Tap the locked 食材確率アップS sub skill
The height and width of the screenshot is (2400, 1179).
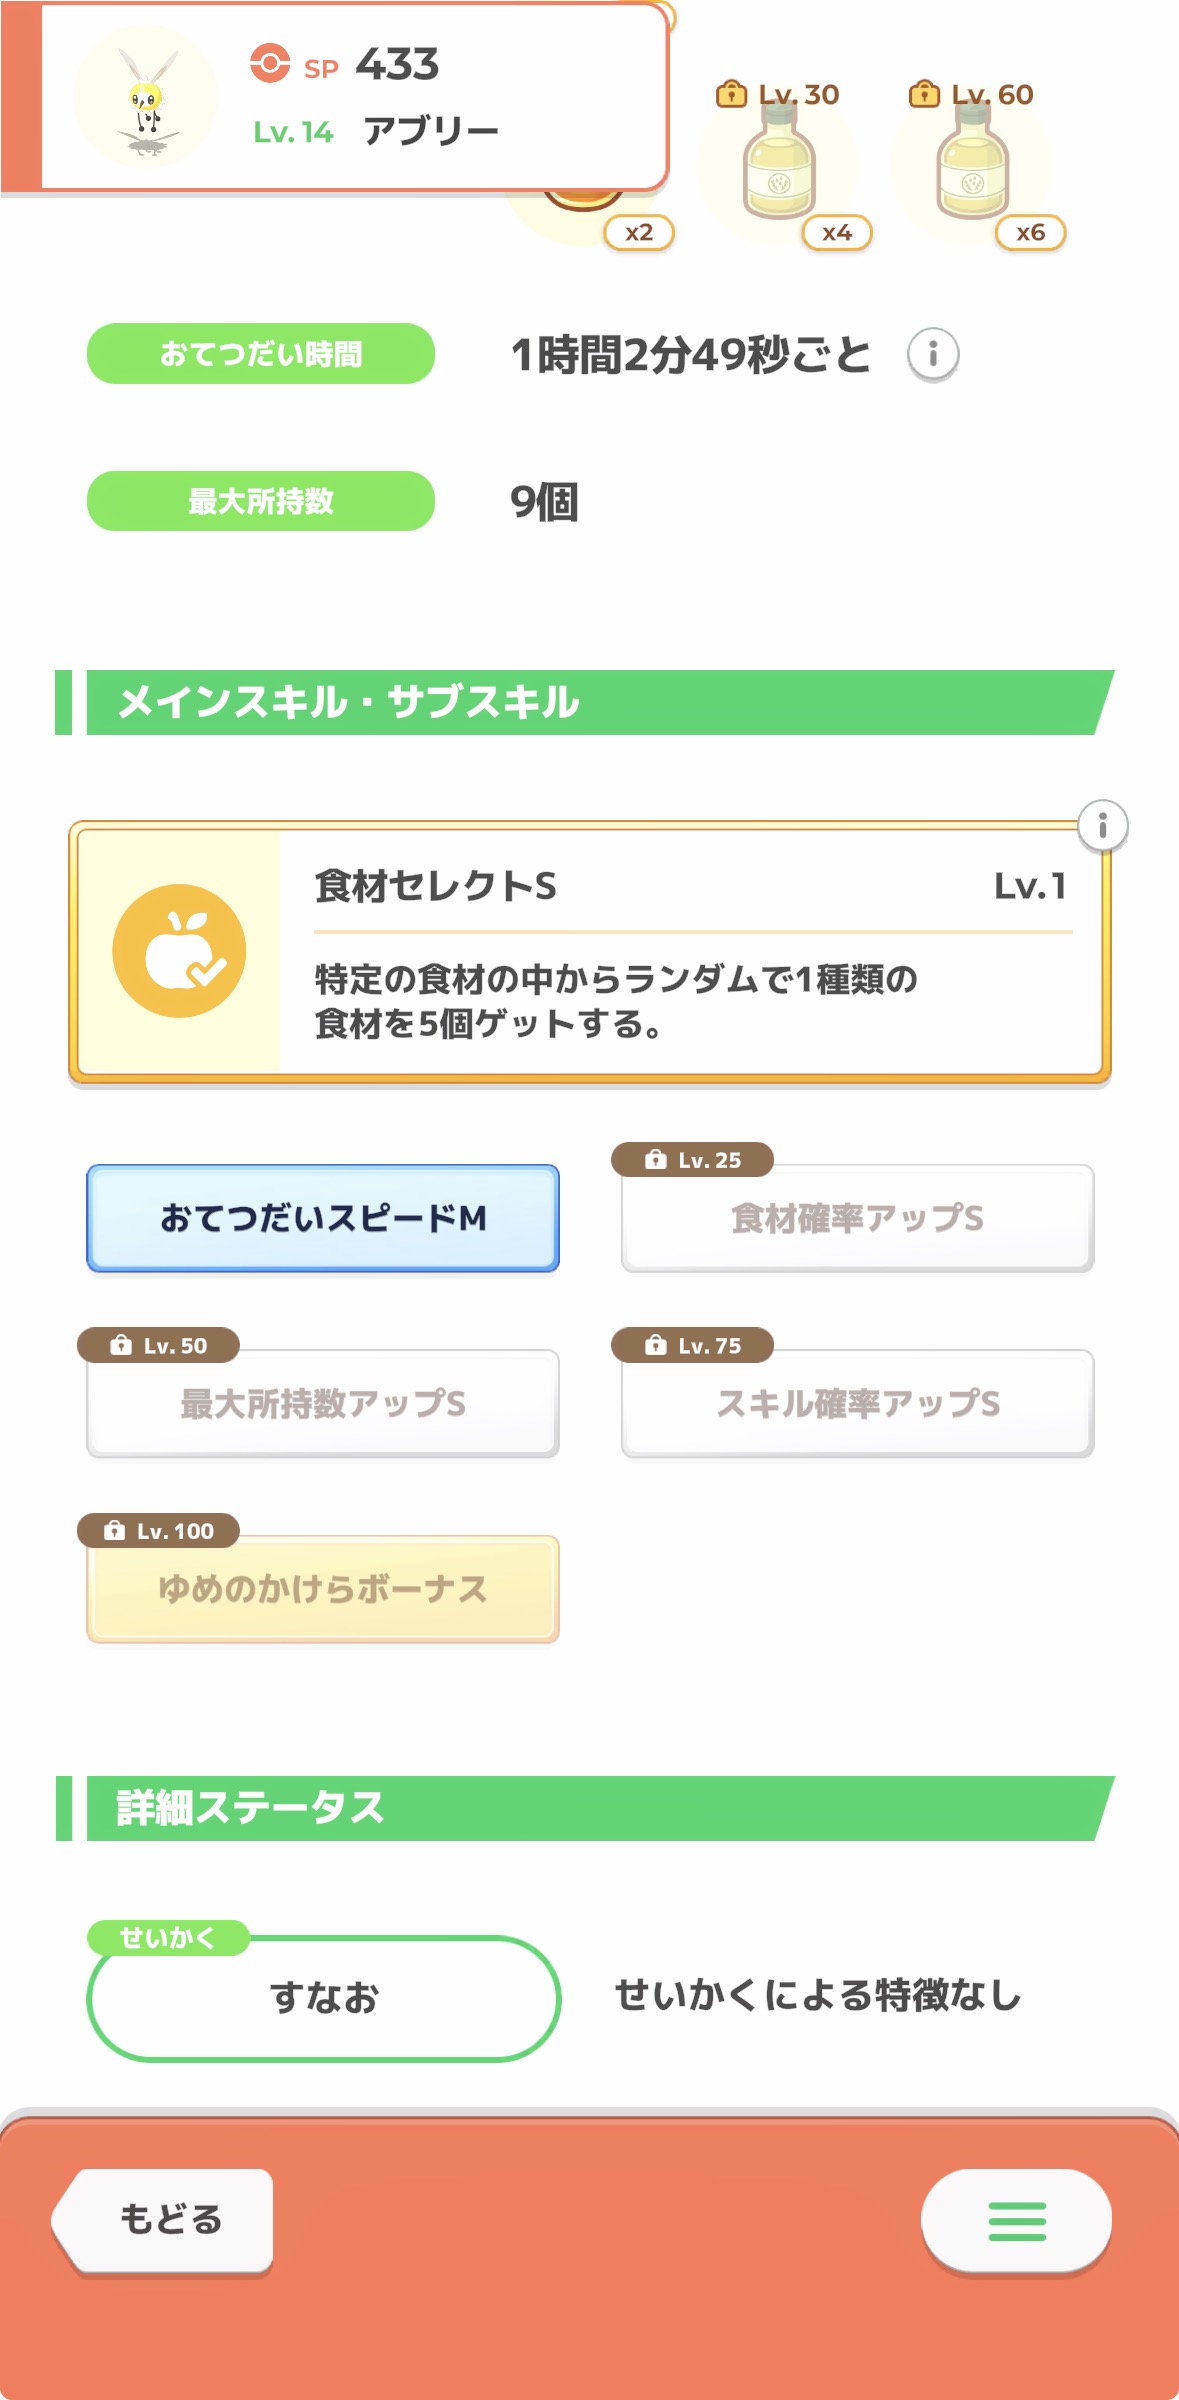coord(857,1218)
